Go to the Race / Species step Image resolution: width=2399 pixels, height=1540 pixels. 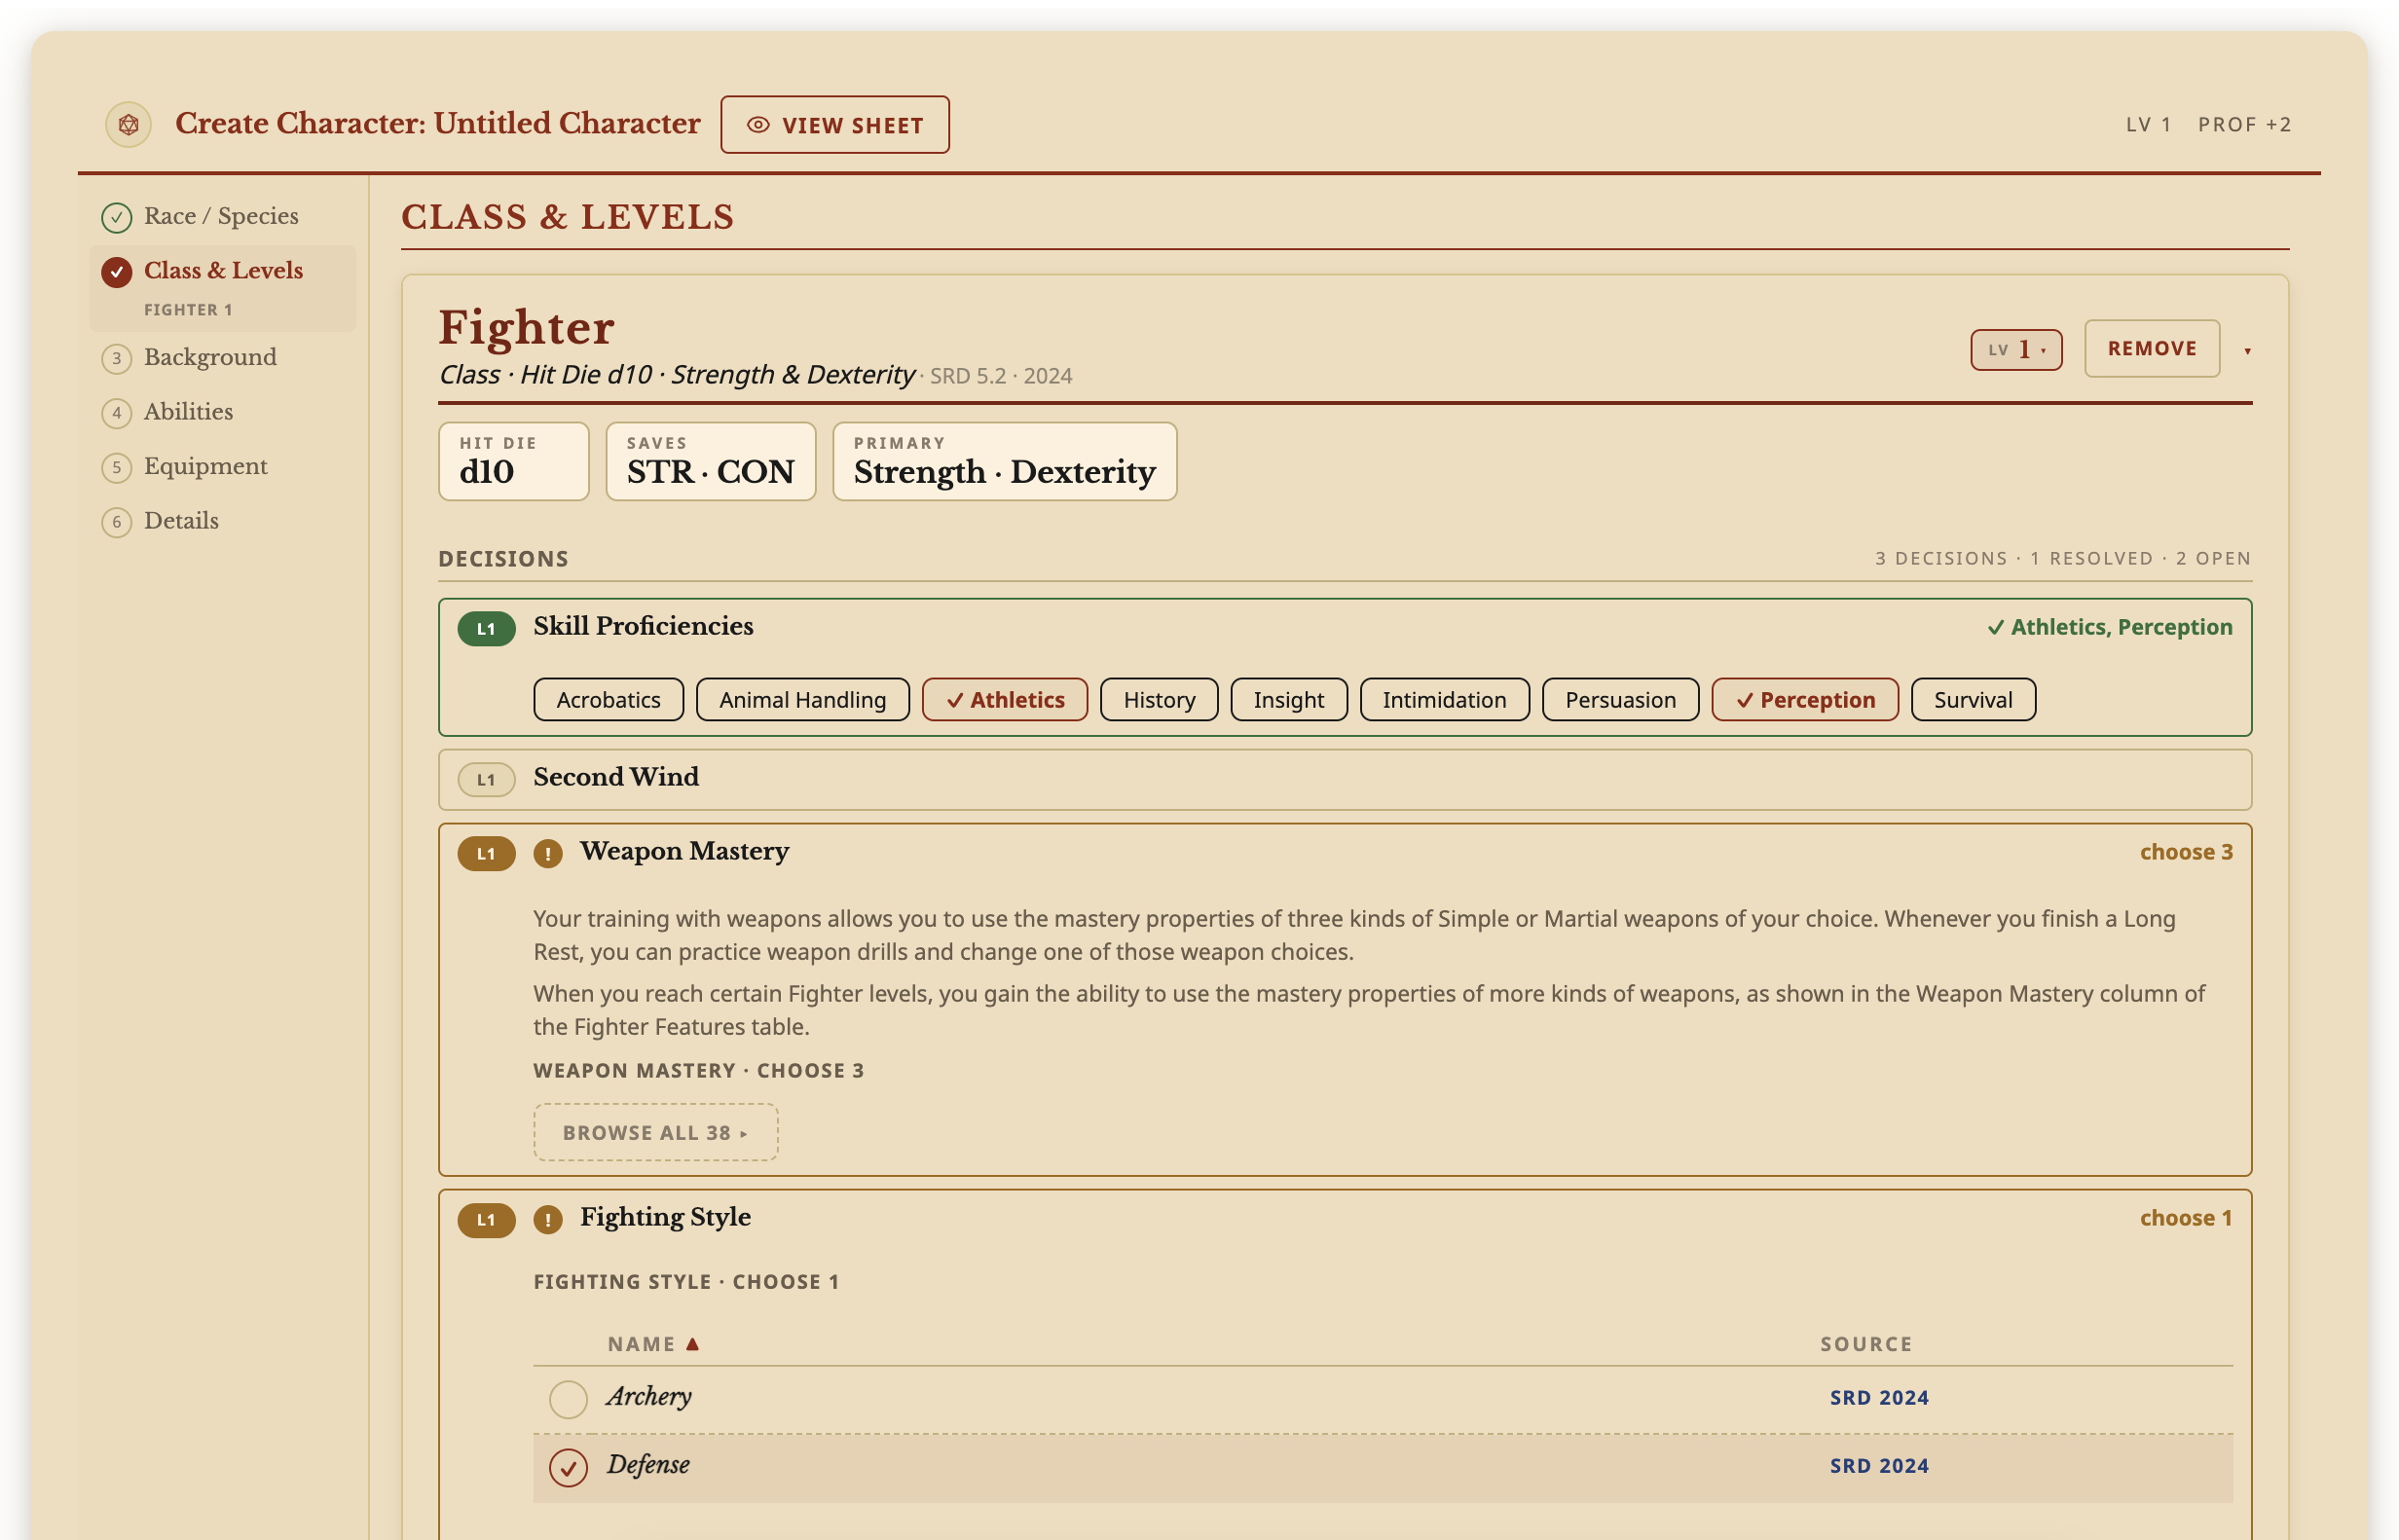[x=222, y=217]
